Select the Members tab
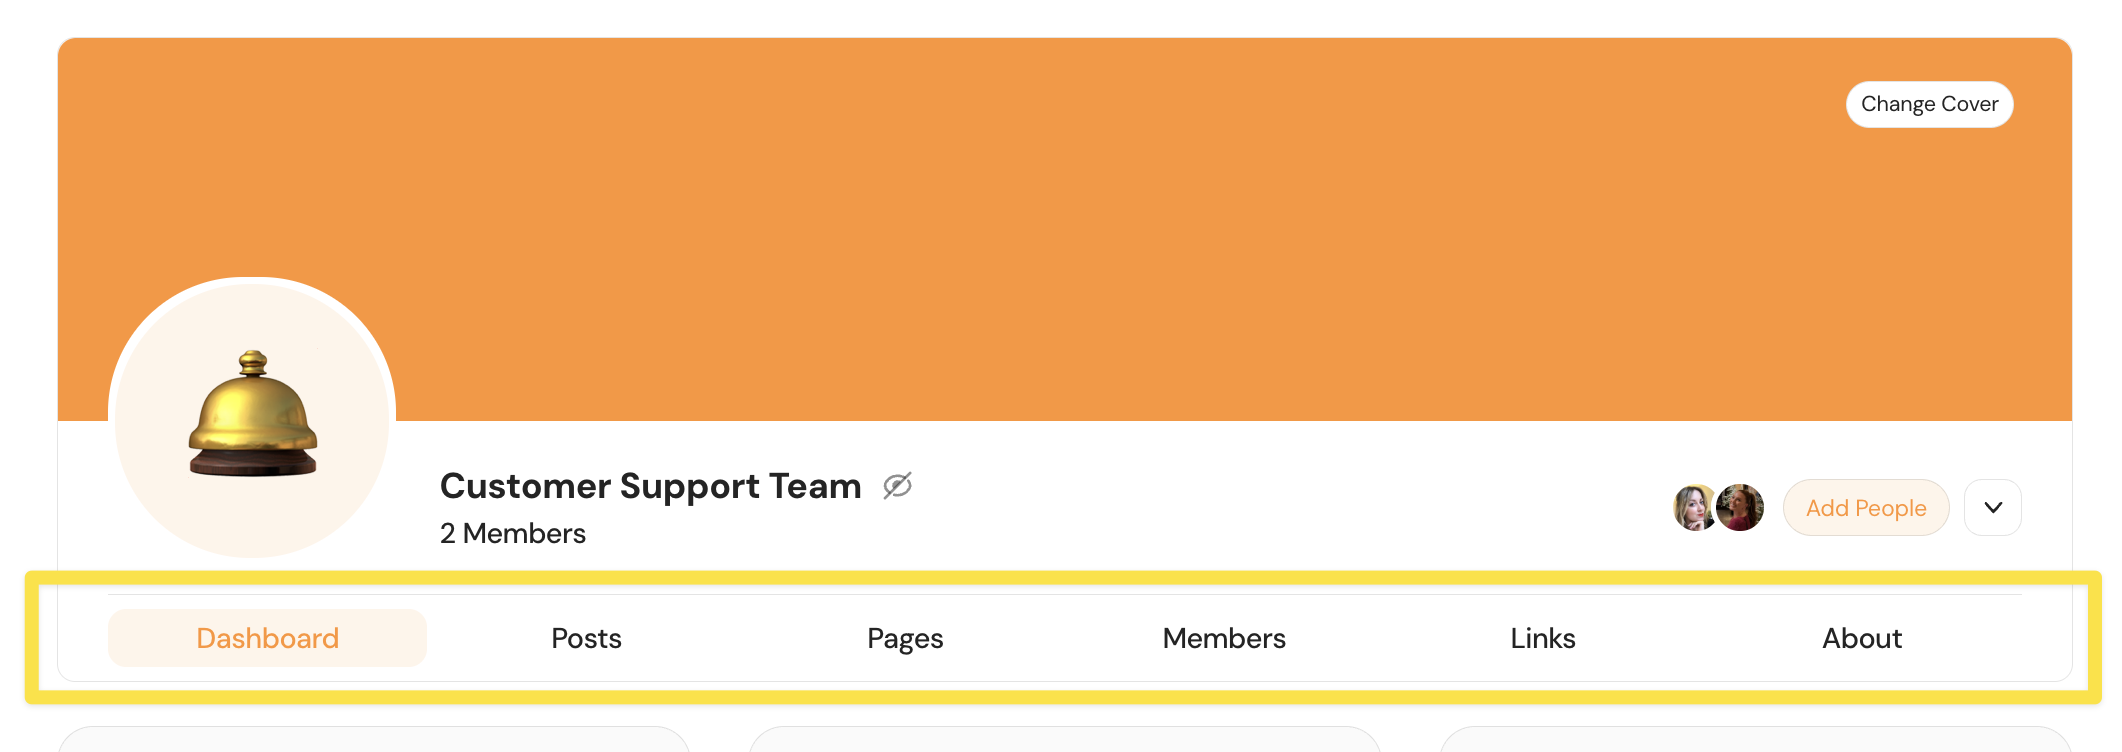Screen dimensions: 2122x752 tap(1224, 638)
